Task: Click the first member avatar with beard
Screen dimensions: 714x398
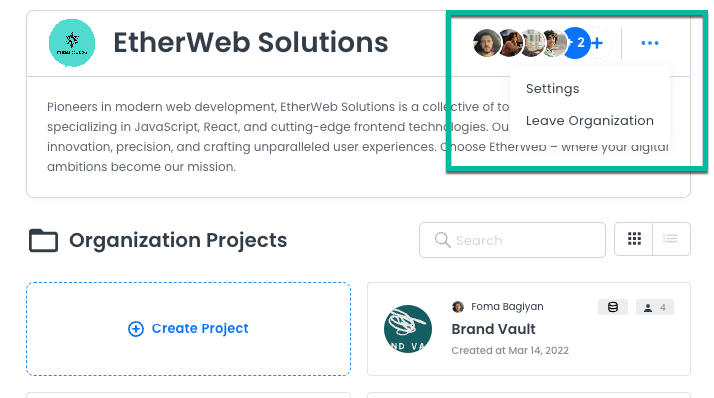Action: click(x=487, y=43)
